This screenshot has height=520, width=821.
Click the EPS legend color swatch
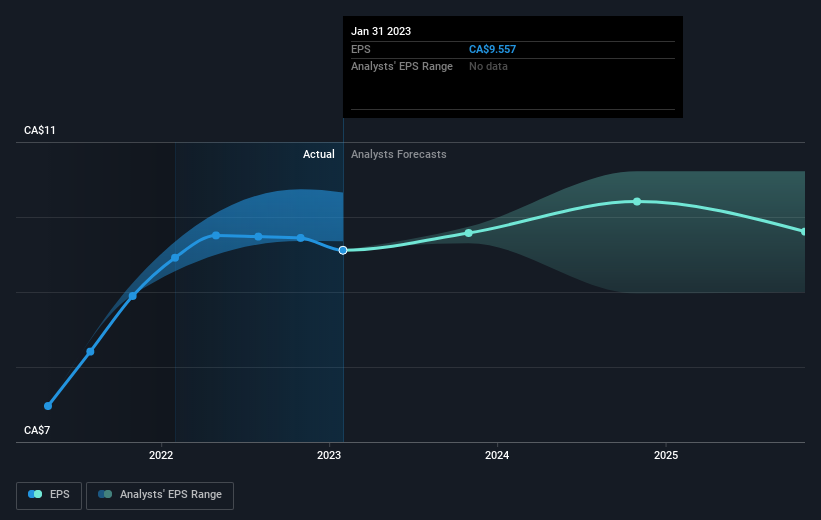click(35, 494)
